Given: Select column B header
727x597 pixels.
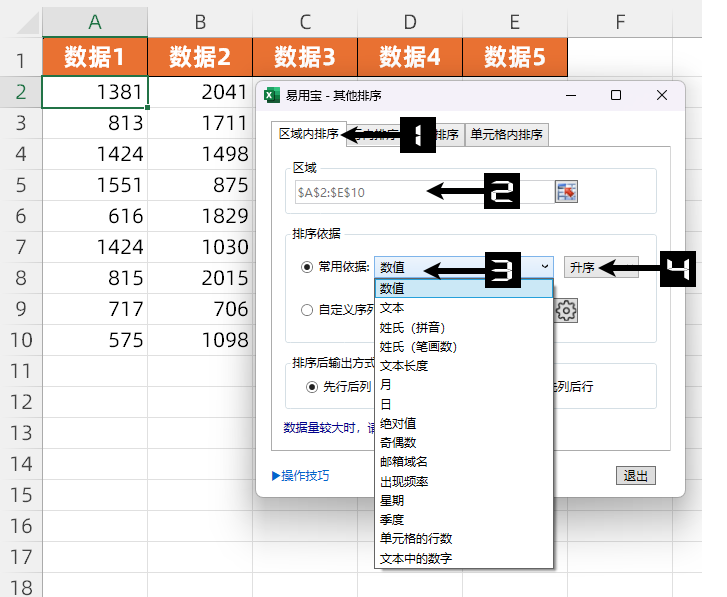Looking at the screenshot, I should (200, 22).
